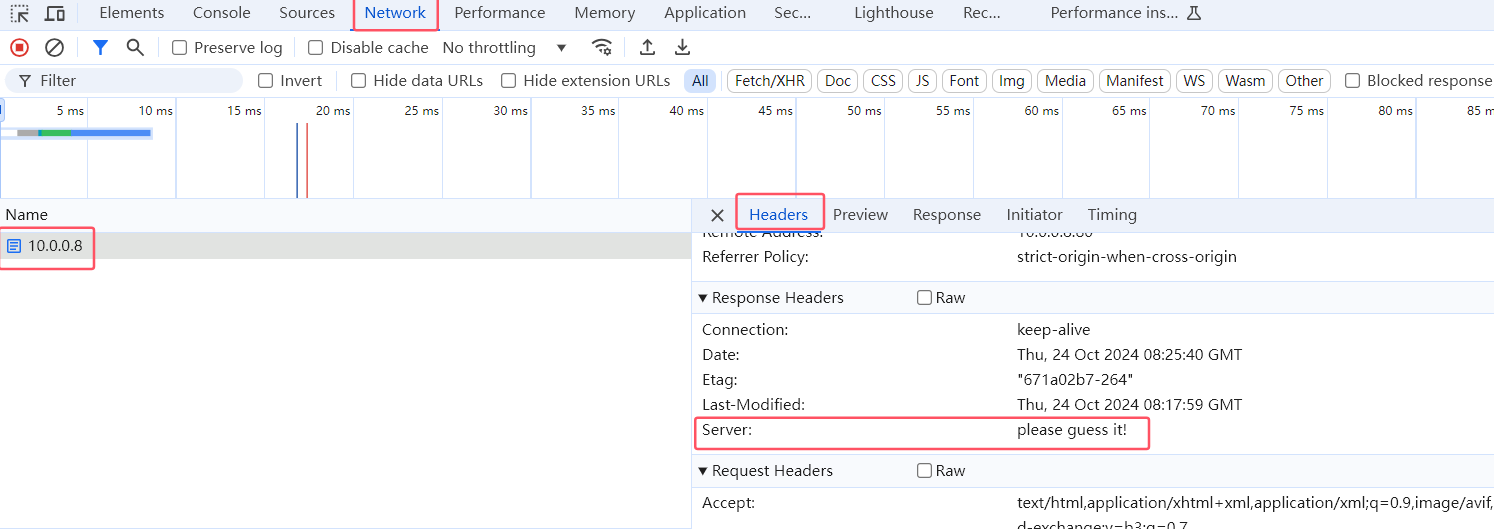Viewport: 1494px width, 529px height.
Task: Click the Name column header
Action: (x=345, y=215)
